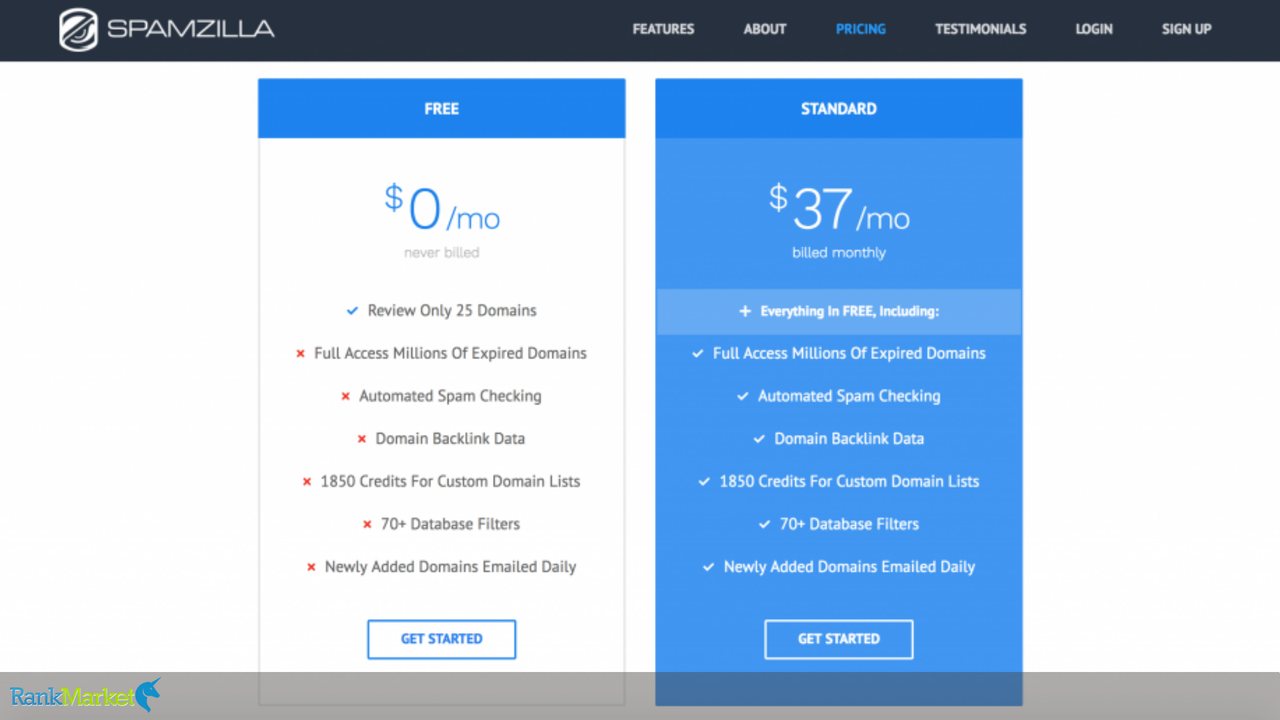The width and height of the screenshot is (1280, 720).
Task: Open the Features menu item
Action: point(663,29)
